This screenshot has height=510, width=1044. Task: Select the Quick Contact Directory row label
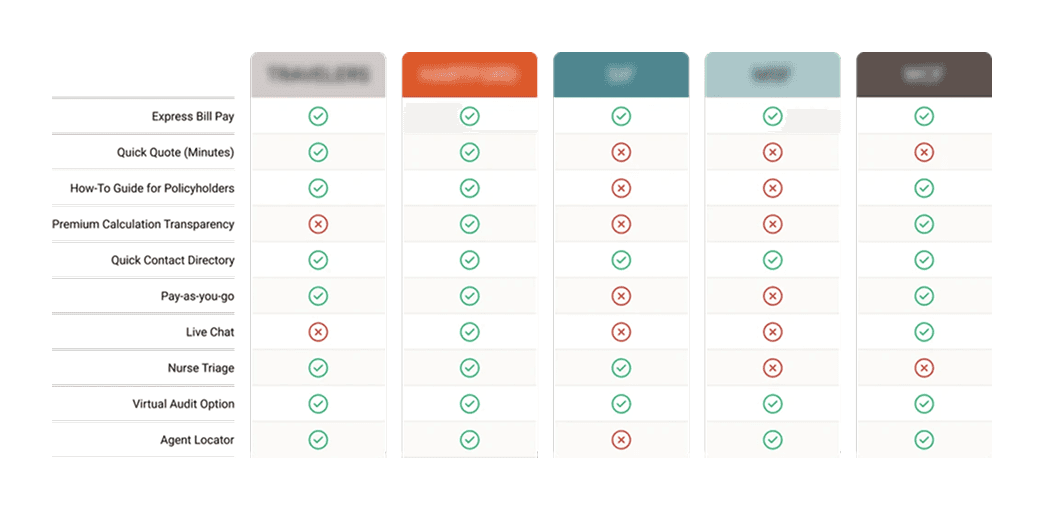172,260
